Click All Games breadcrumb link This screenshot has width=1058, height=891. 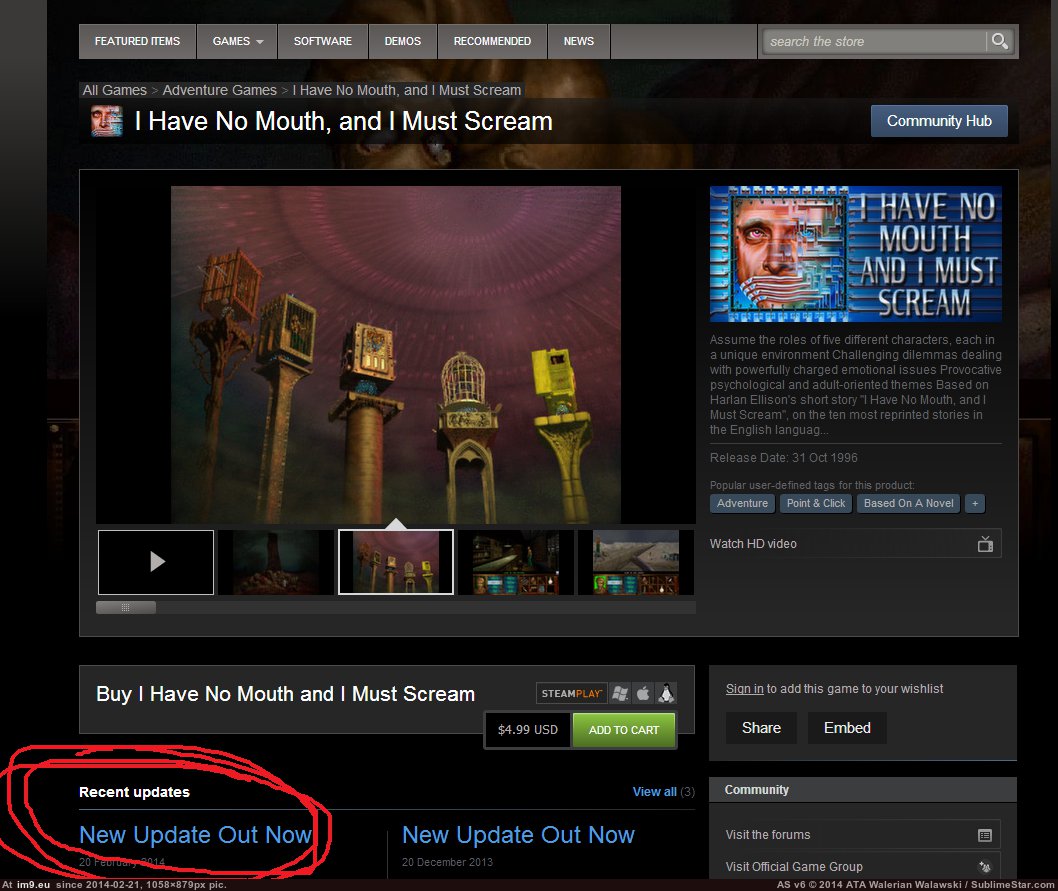coord(115,90)
